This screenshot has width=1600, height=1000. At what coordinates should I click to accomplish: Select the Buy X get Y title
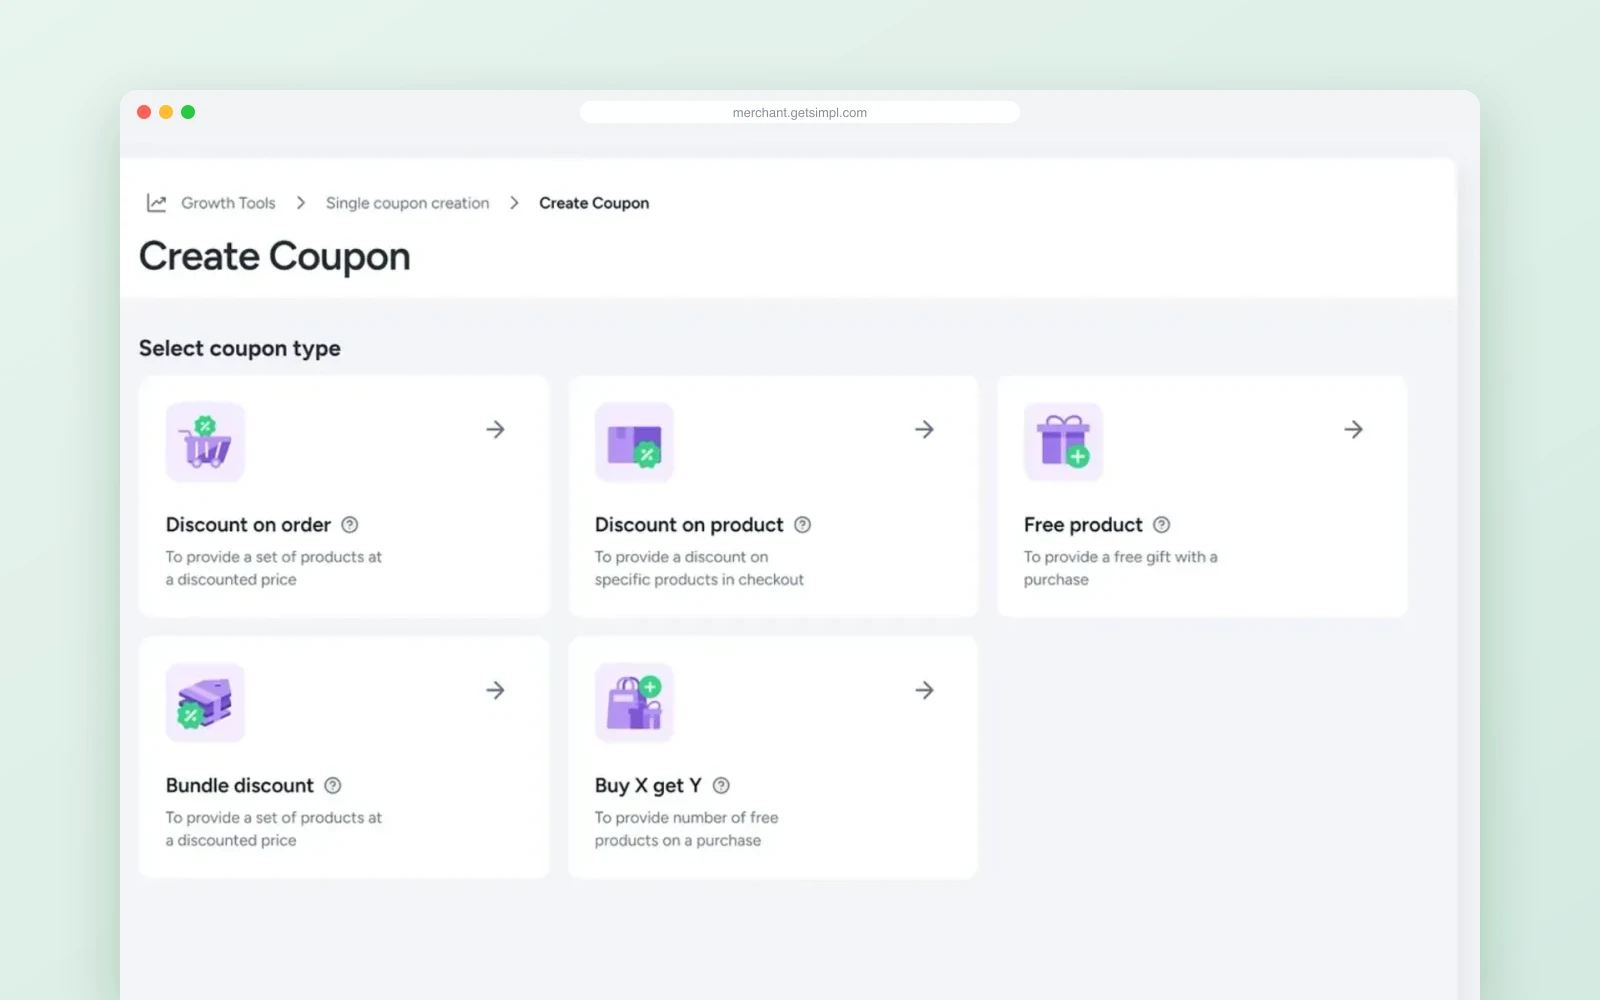point(648,786)
